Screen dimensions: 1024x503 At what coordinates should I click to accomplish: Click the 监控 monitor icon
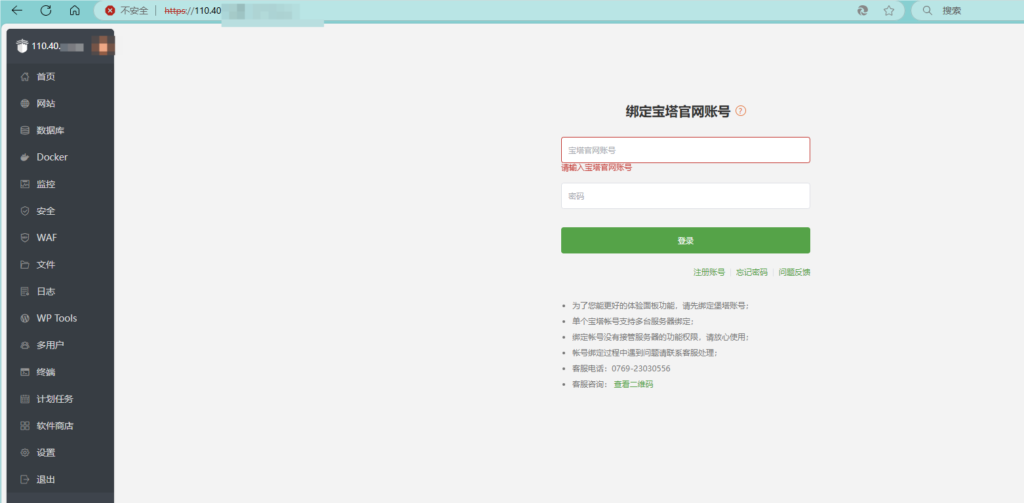[x=25, y=184]
